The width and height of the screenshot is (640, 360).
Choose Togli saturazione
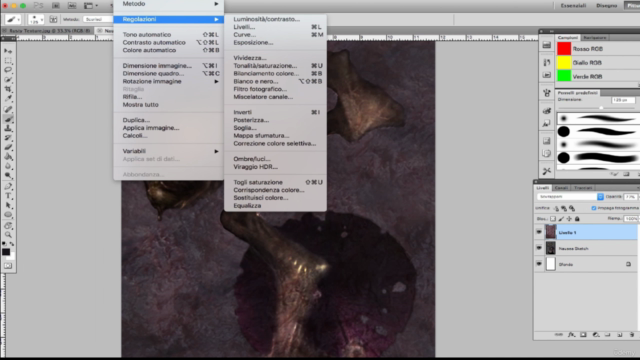click(276, 182)
